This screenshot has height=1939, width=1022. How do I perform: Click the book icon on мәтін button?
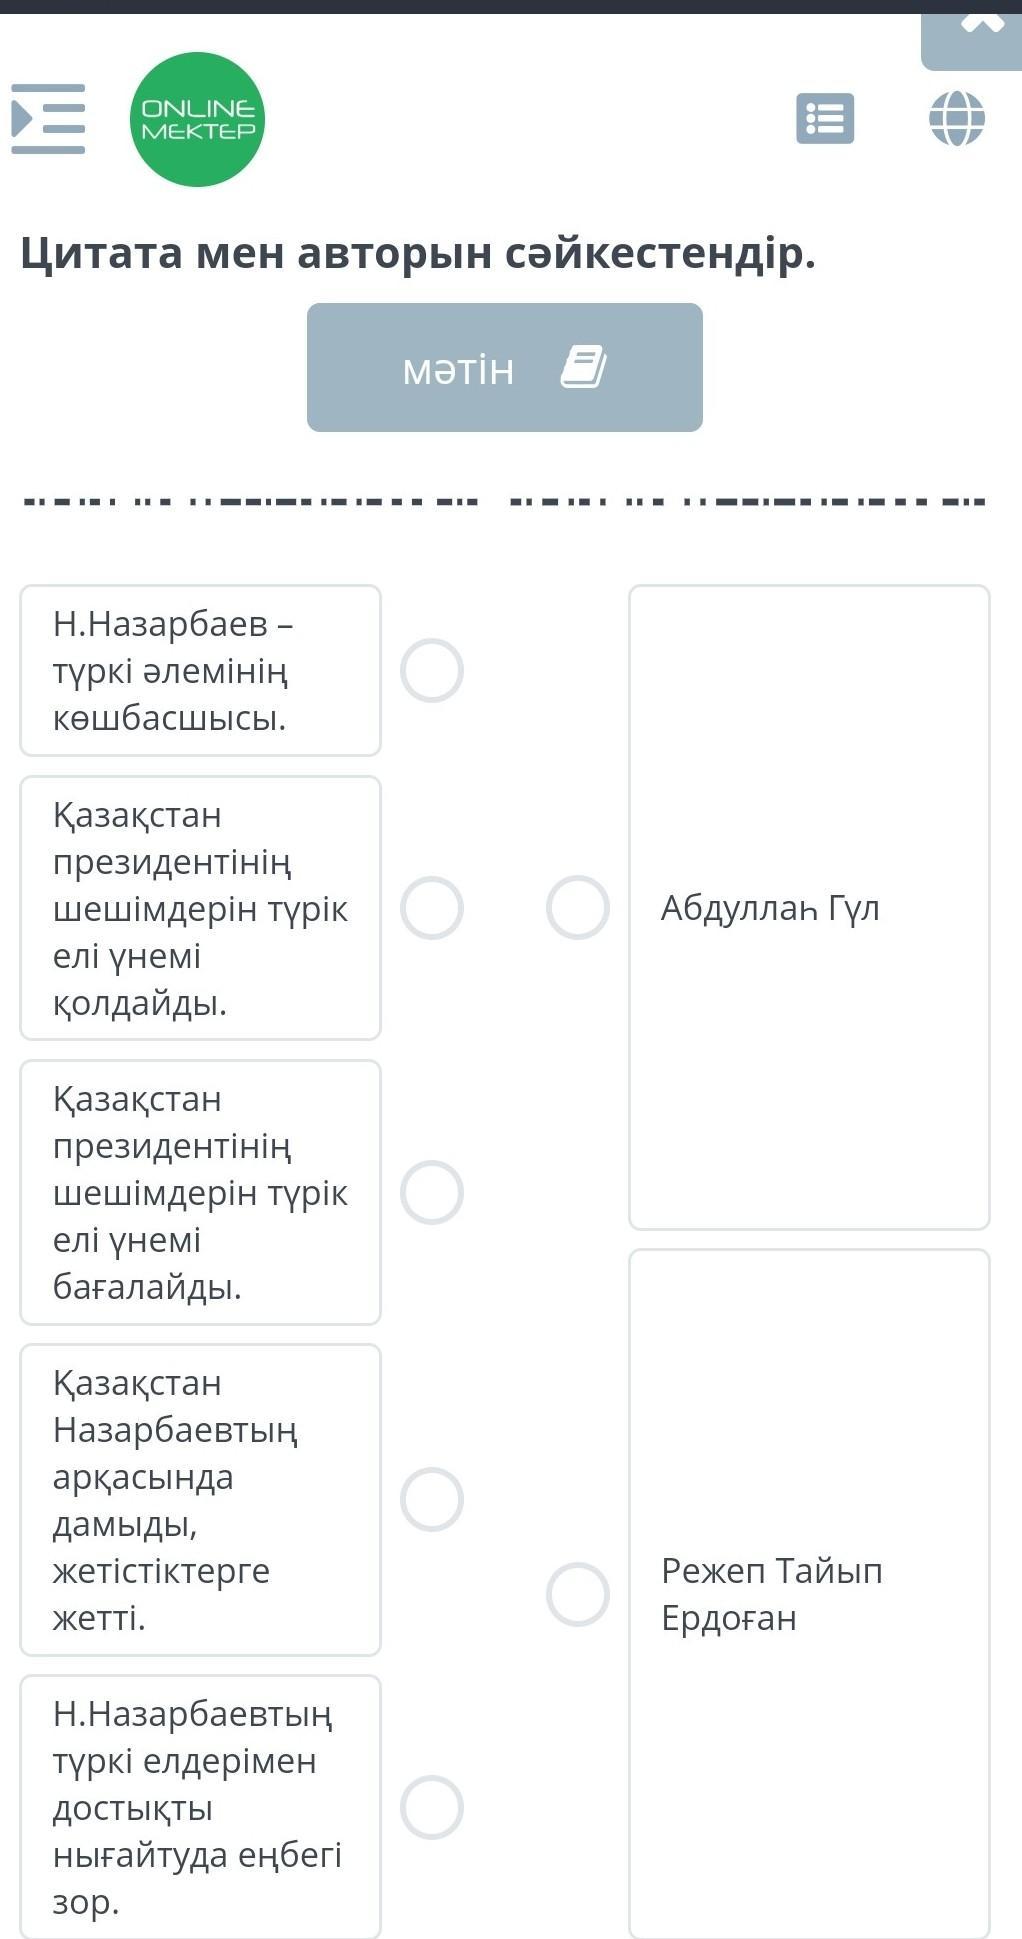tap(584, 367)
